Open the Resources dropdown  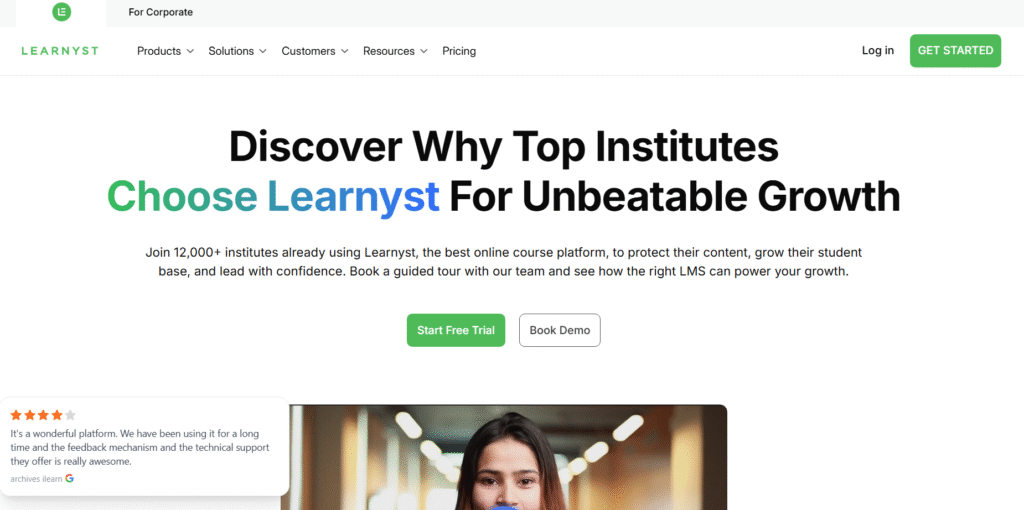coord(395,51)
